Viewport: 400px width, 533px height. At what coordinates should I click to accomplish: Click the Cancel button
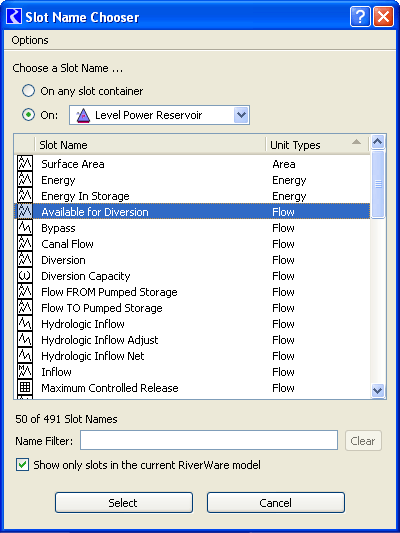tap(276, 502)
